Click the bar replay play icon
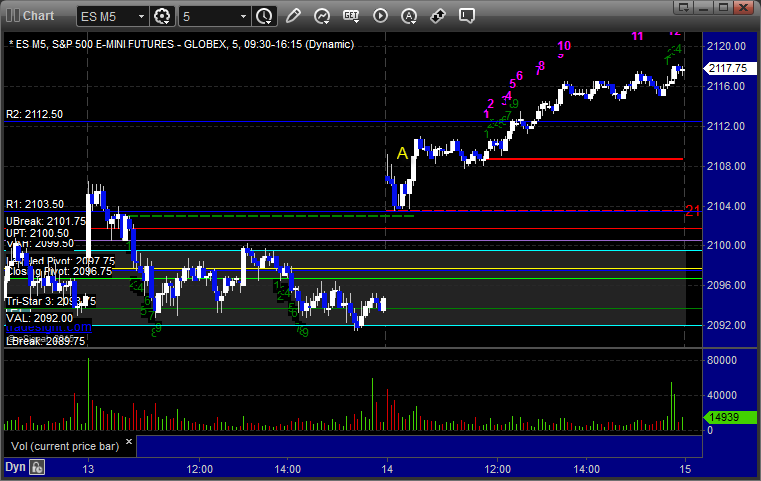 click(380, 16)
